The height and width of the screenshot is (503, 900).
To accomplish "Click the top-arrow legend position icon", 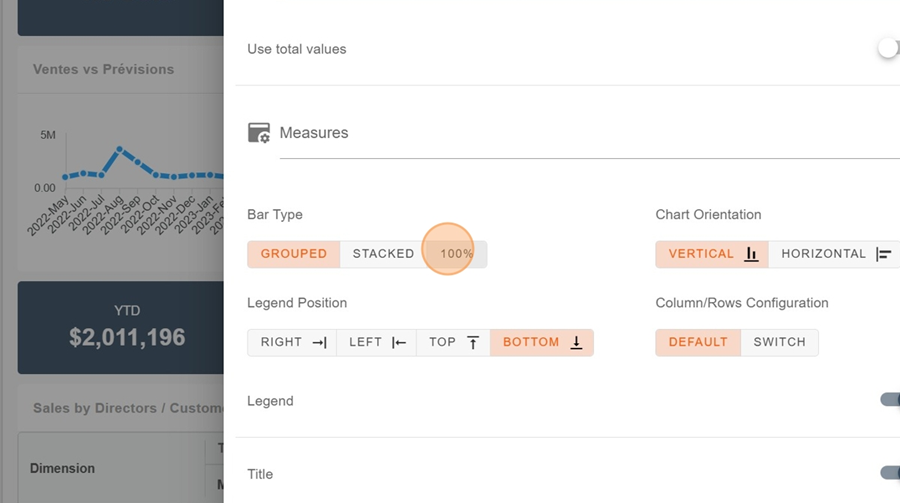I will click(x=473, y=342).
